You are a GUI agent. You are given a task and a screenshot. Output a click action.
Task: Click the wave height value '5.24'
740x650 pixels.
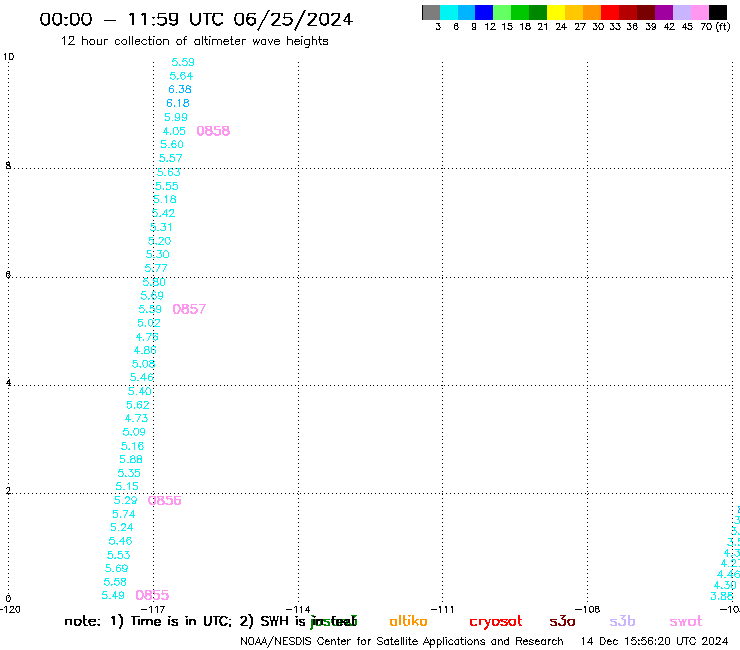[122, 527]
